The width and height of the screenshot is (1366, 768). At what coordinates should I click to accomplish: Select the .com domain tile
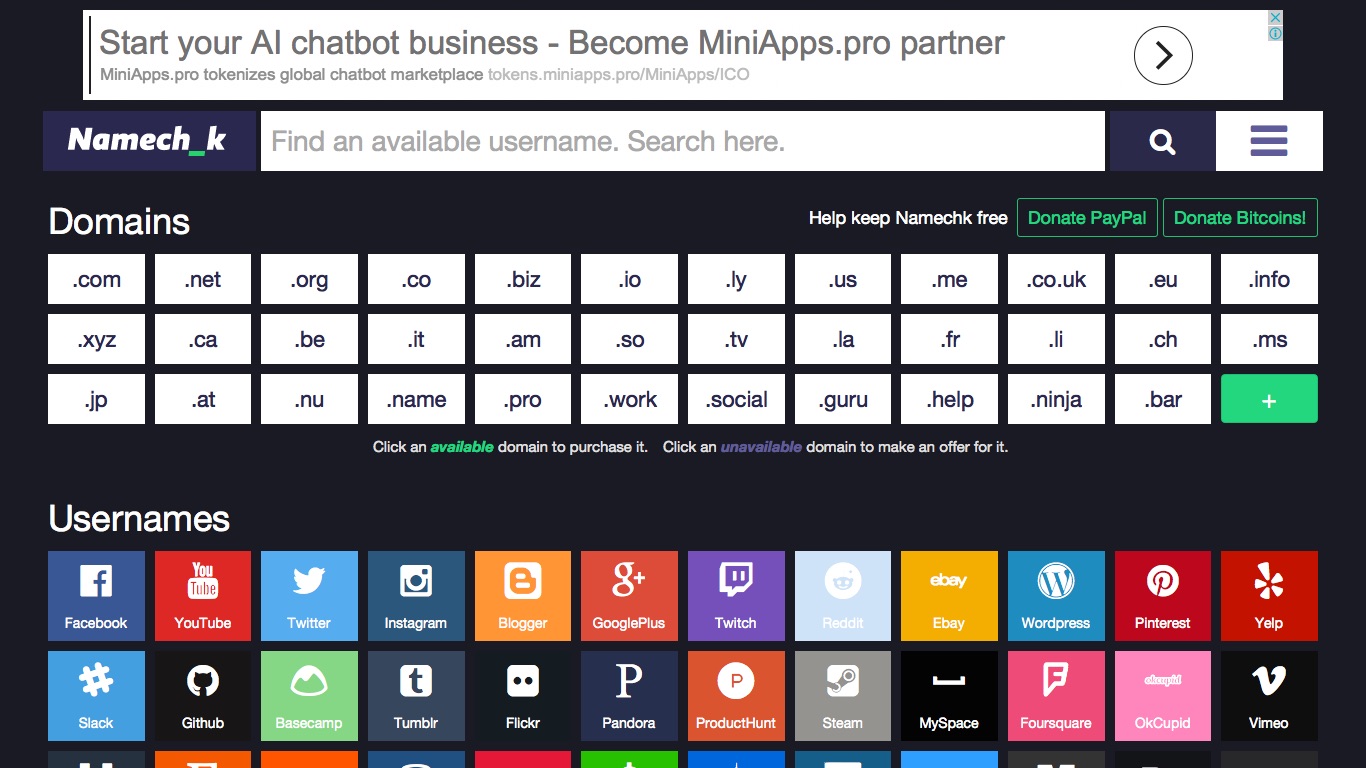click(x=96, y=280)
